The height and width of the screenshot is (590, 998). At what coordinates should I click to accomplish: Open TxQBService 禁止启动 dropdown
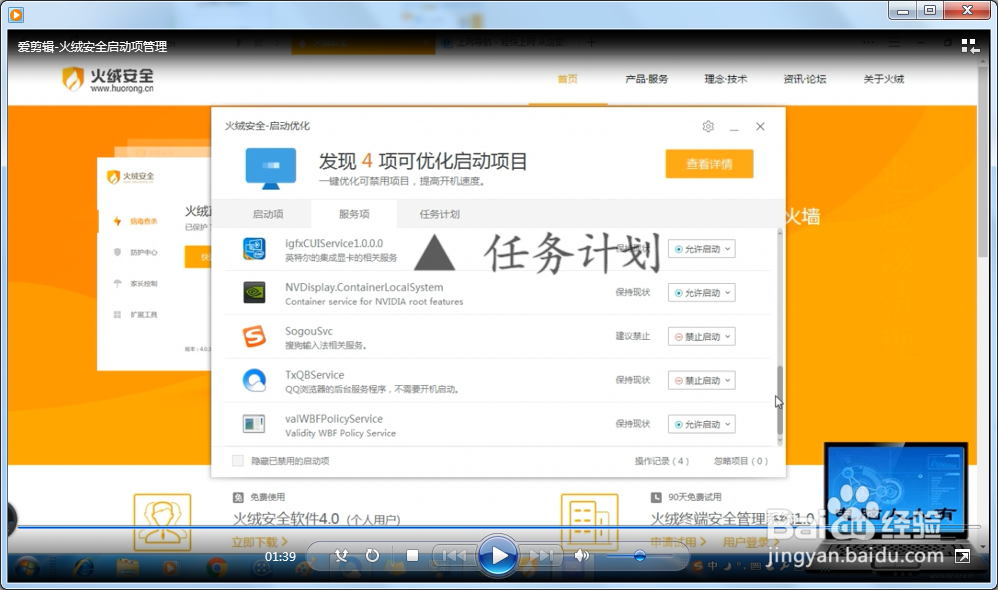(701, 381)
